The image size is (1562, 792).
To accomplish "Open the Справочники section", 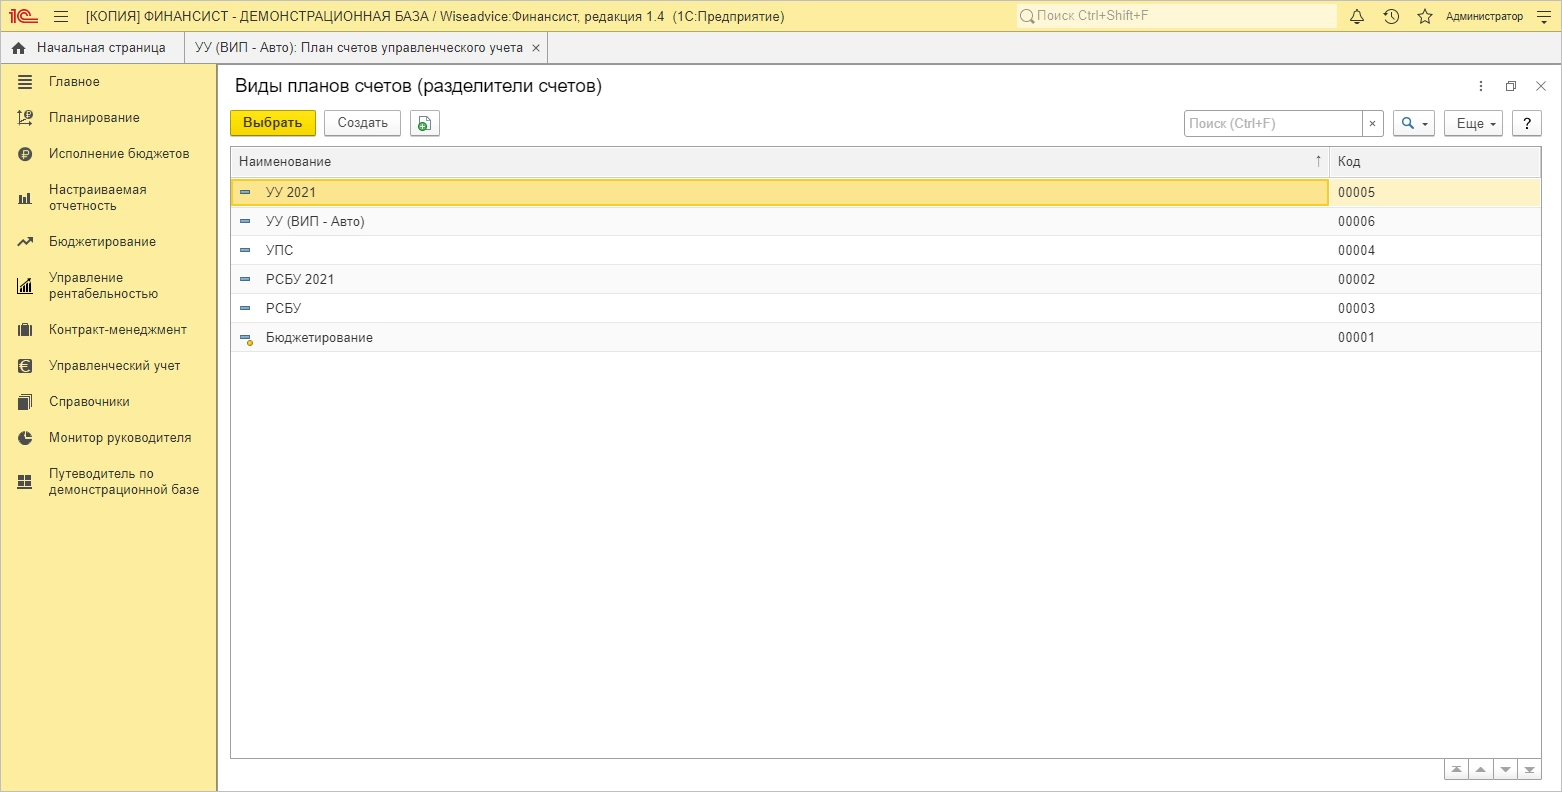I will 89,402.
